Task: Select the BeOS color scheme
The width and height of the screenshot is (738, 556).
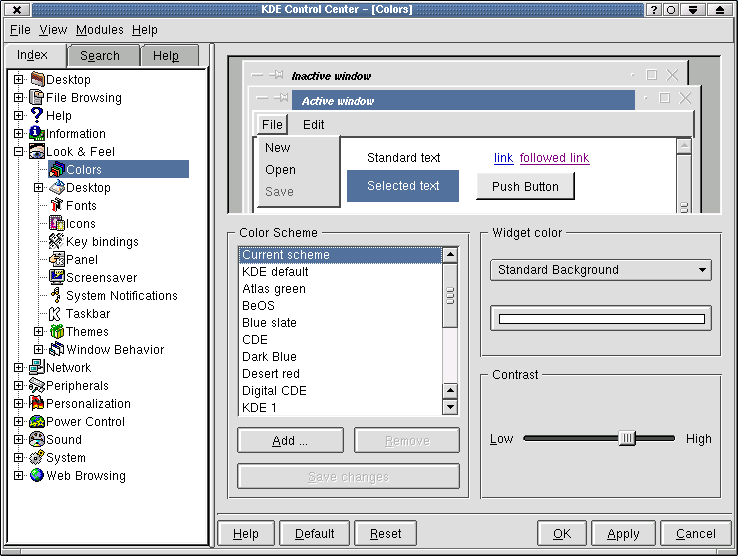Action: pyautogui.click(x=340, y=306)
